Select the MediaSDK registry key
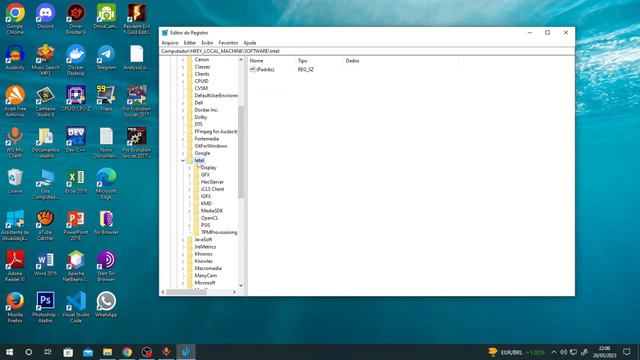640x360 pixels. pyautogui.click(x=212, y=211)
